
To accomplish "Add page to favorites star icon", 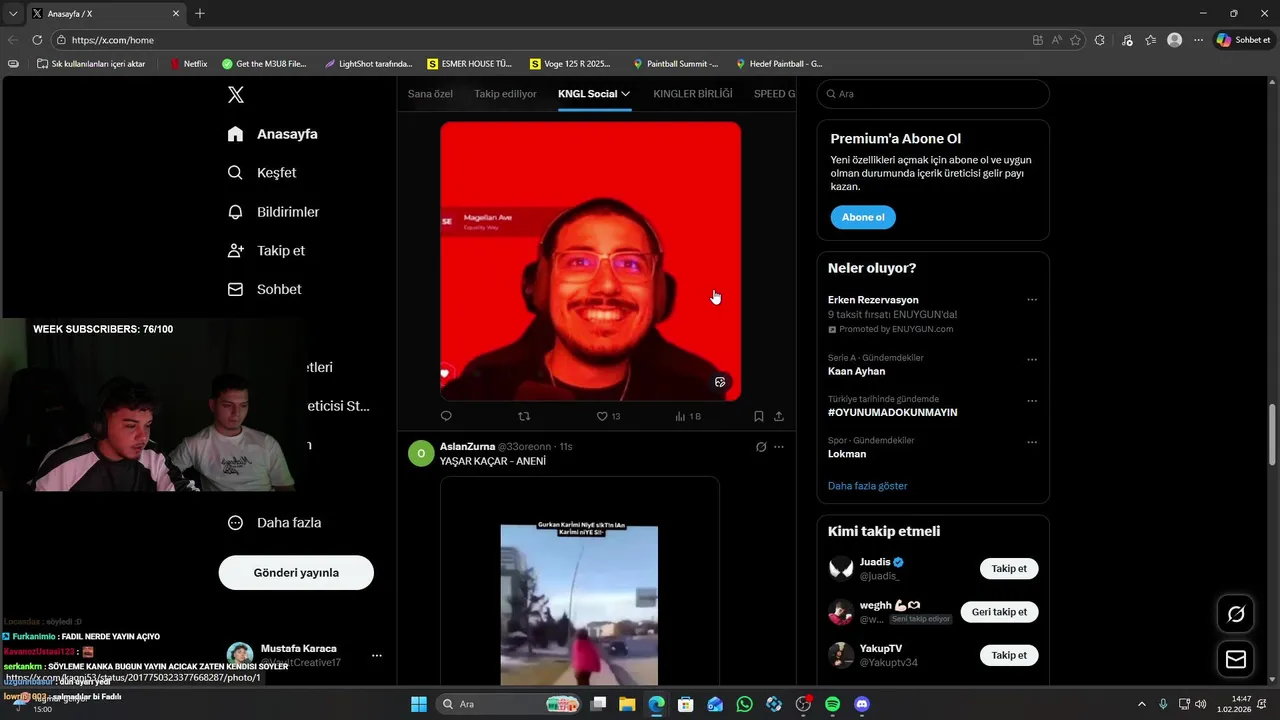I will tap(1076, 40).
